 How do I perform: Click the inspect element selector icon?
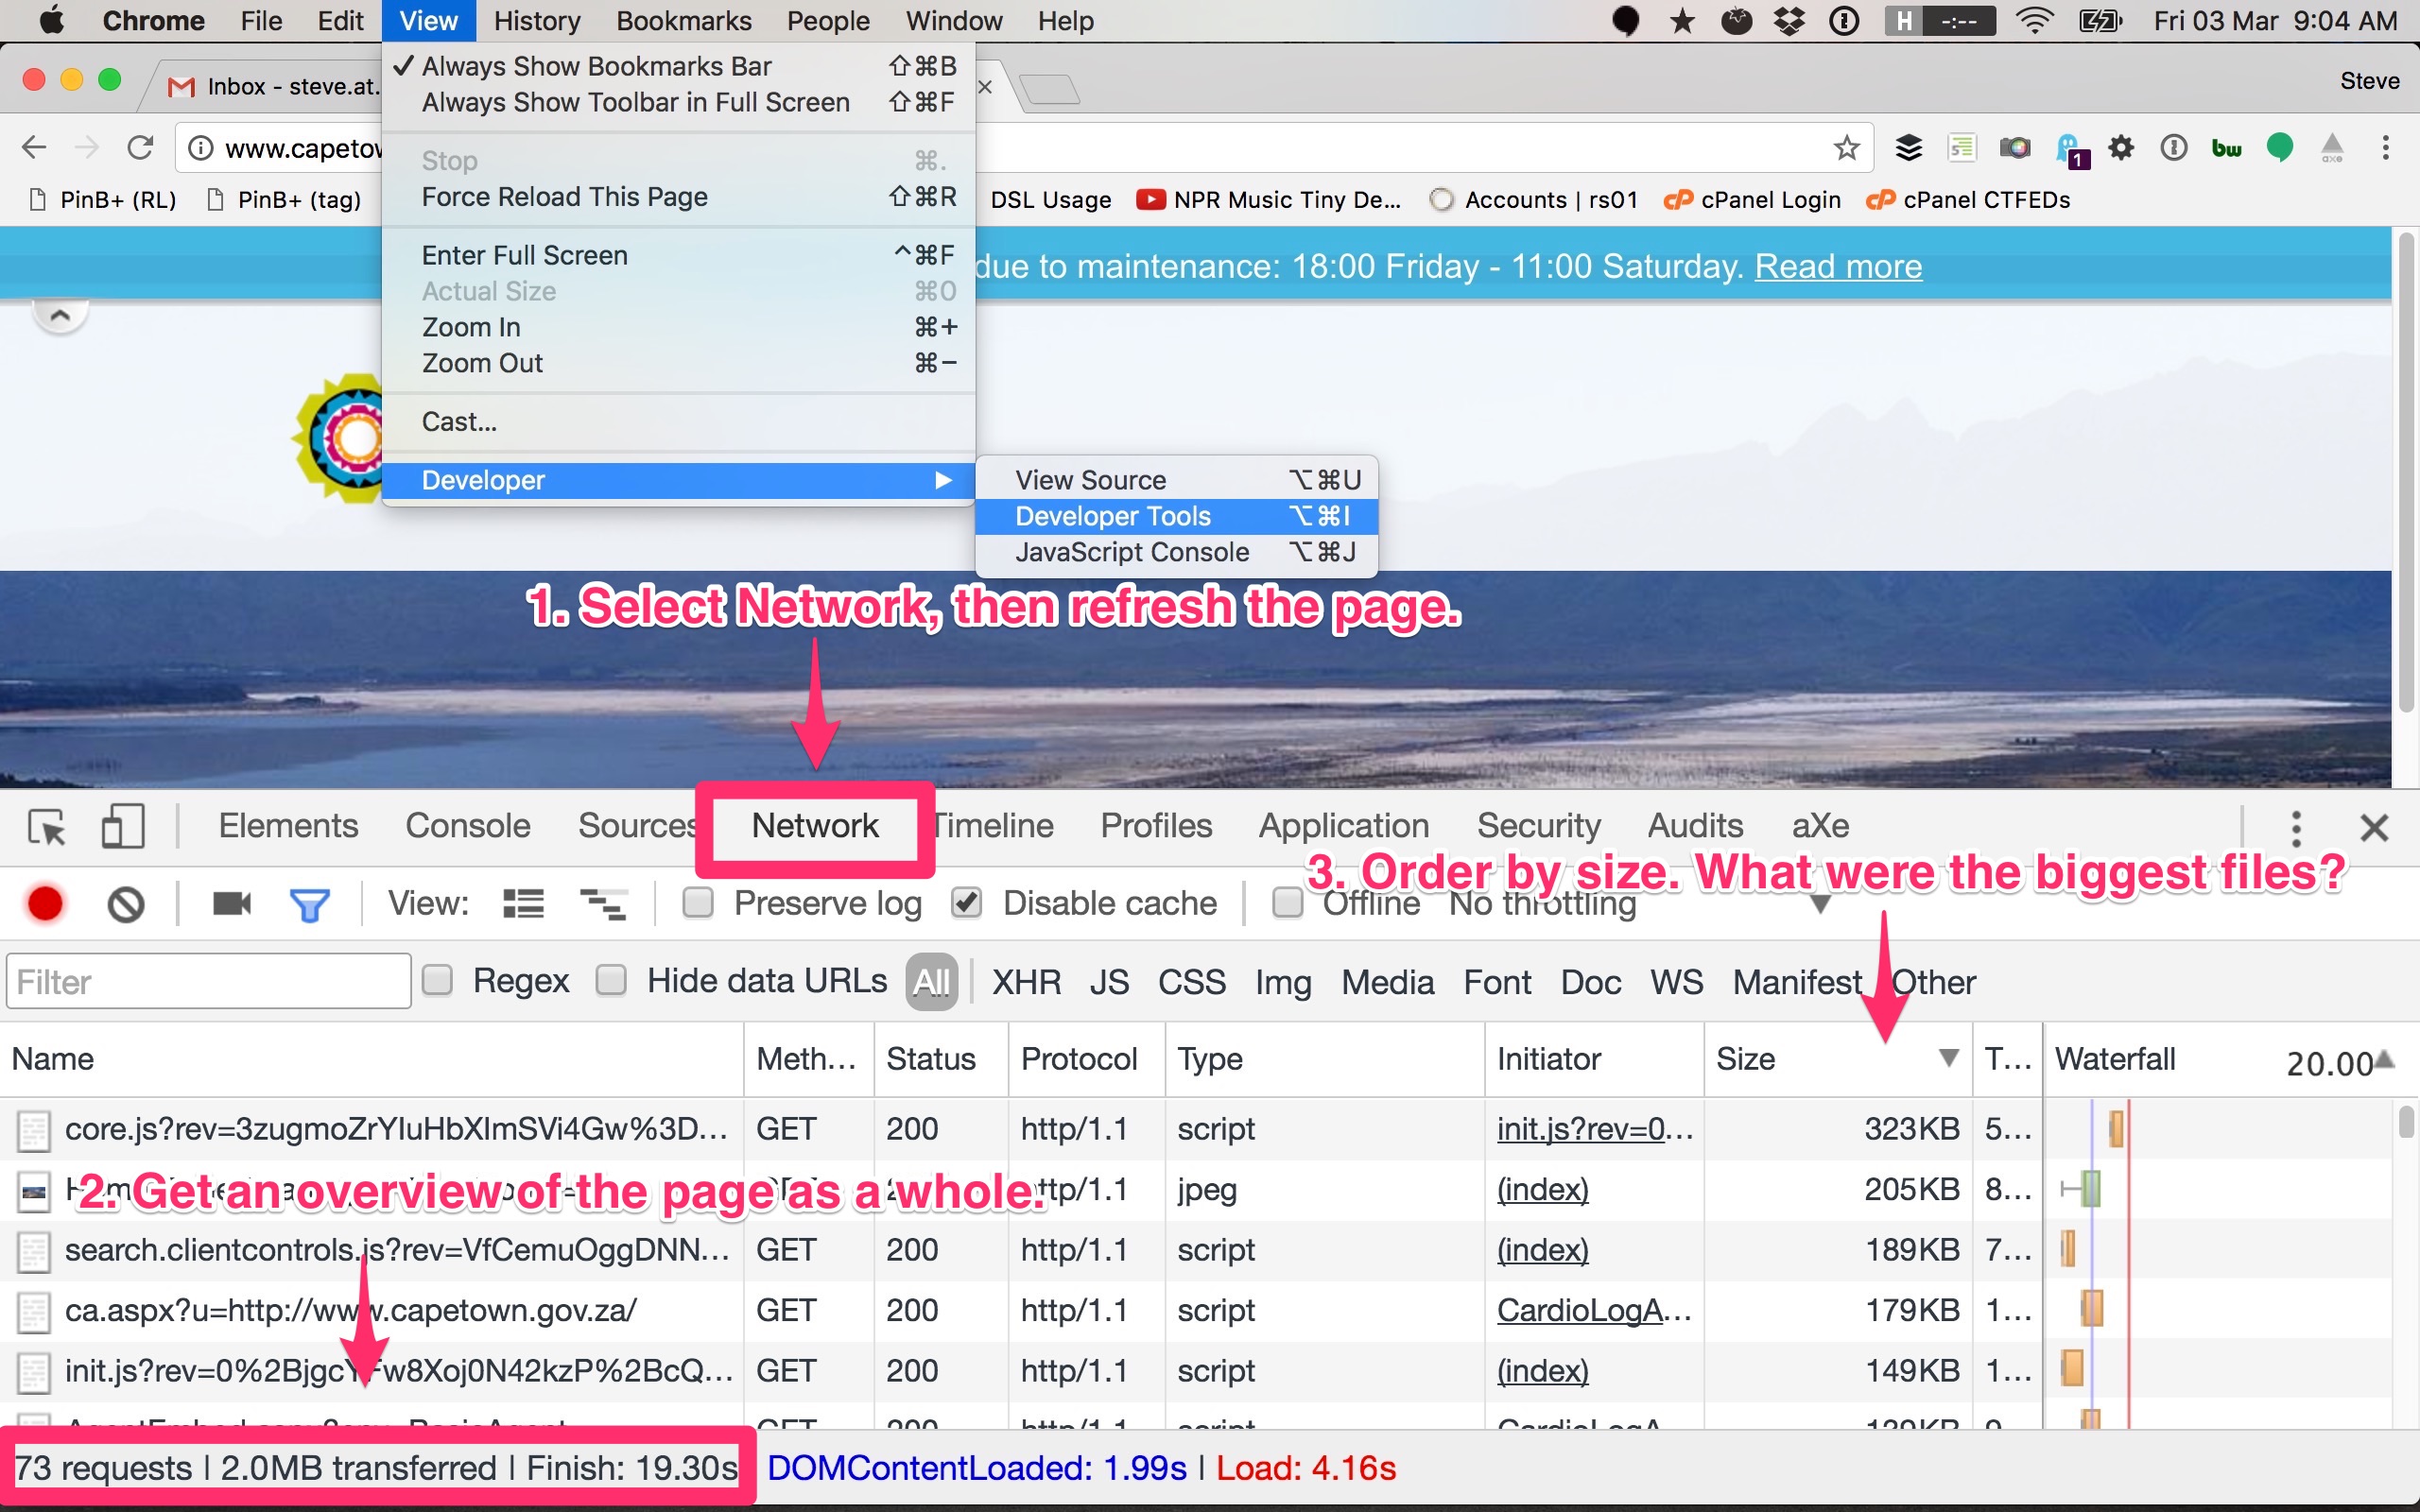coord(47,827)
